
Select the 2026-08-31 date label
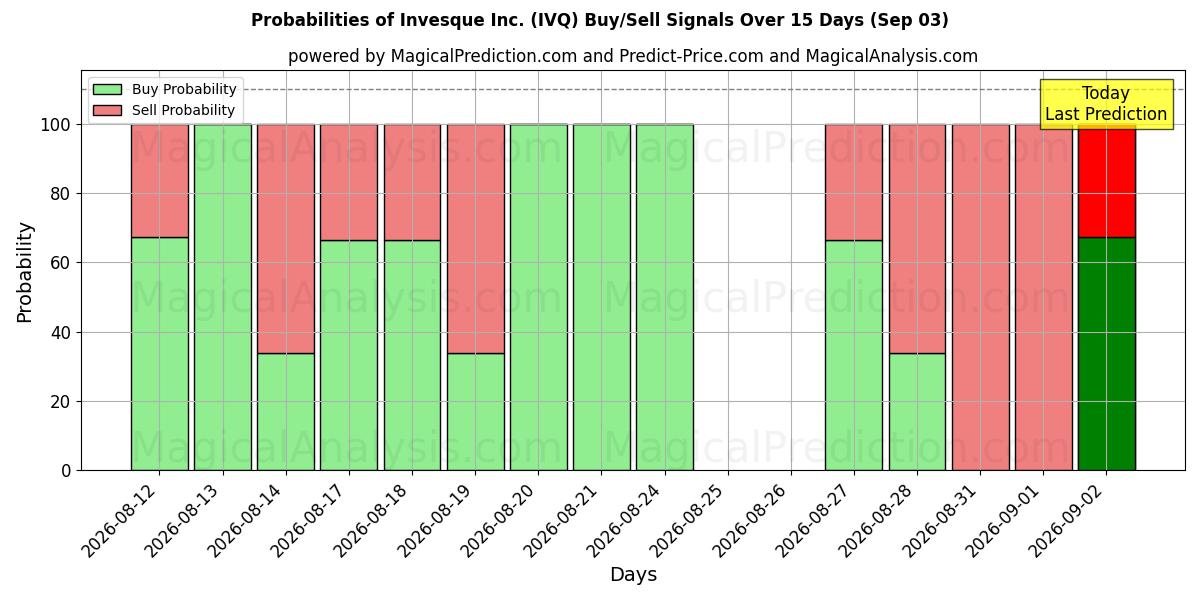tap(942, 519)
